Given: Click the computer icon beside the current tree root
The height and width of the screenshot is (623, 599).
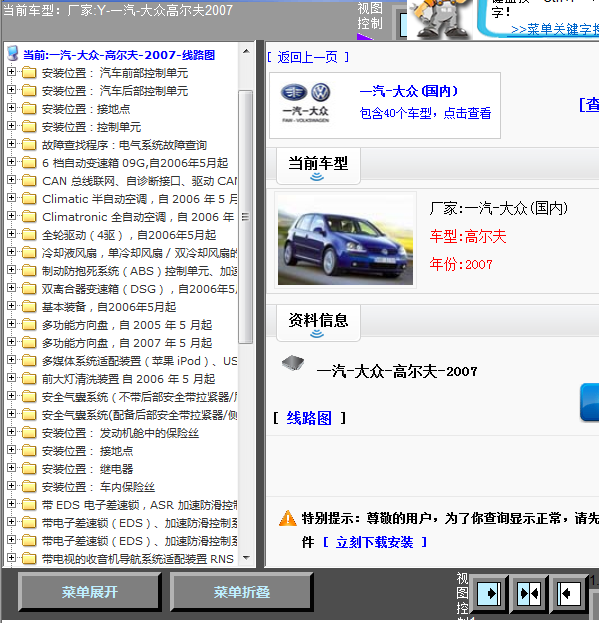Looking at the screenshot, I should (13, 53).
